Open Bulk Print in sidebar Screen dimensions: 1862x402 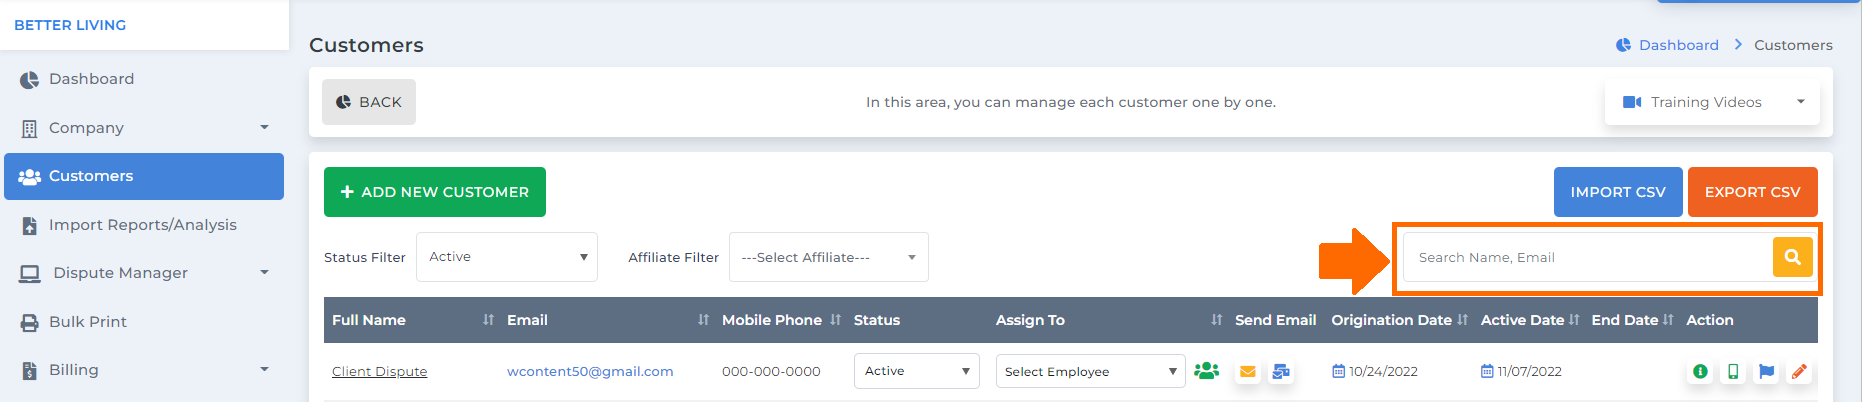[144, 322]
